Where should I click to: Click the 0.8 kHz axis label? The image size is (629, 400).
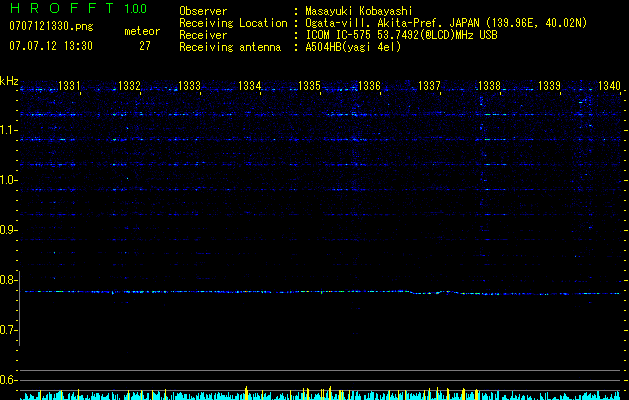point(9,280)
